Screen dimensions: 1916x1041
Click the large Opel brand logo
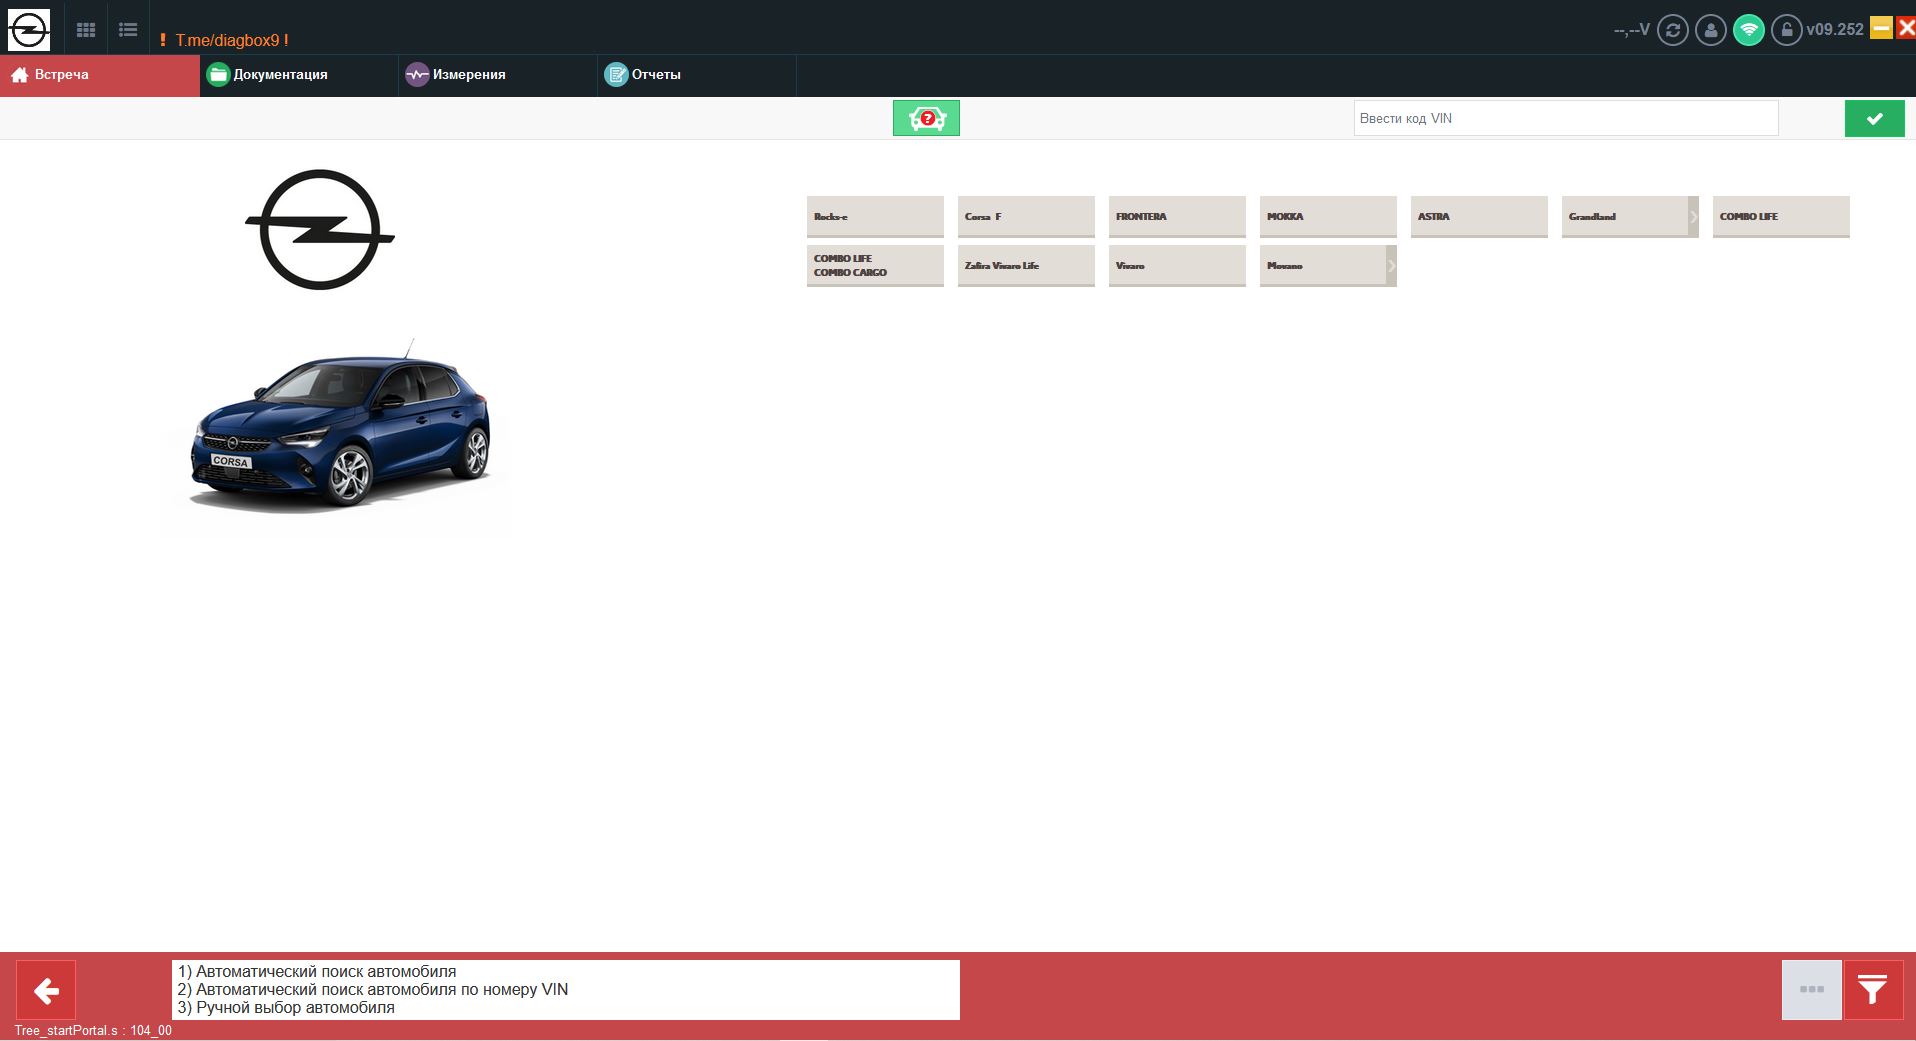320,230
